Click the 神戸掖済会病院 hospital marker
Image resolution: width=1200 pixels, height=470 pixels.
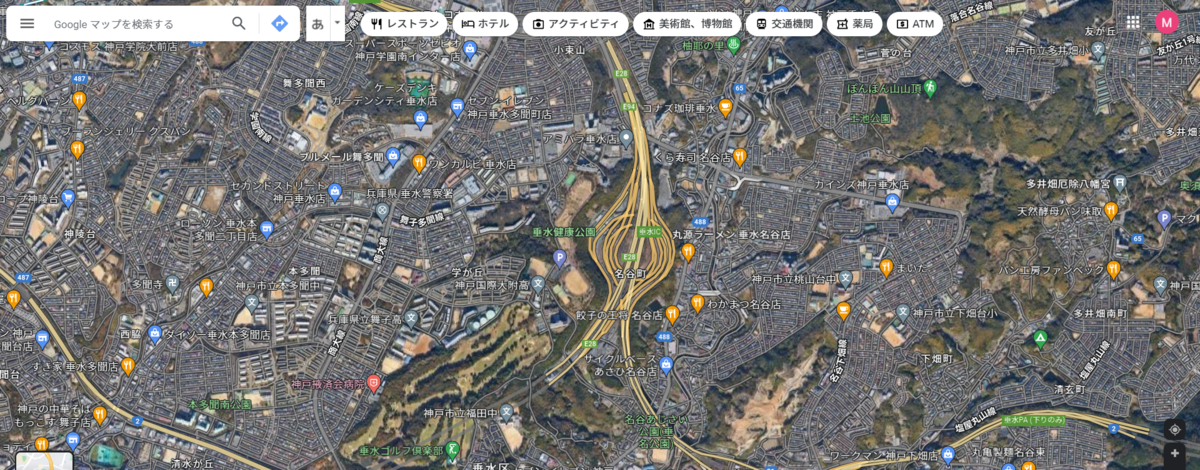[374, 382]
